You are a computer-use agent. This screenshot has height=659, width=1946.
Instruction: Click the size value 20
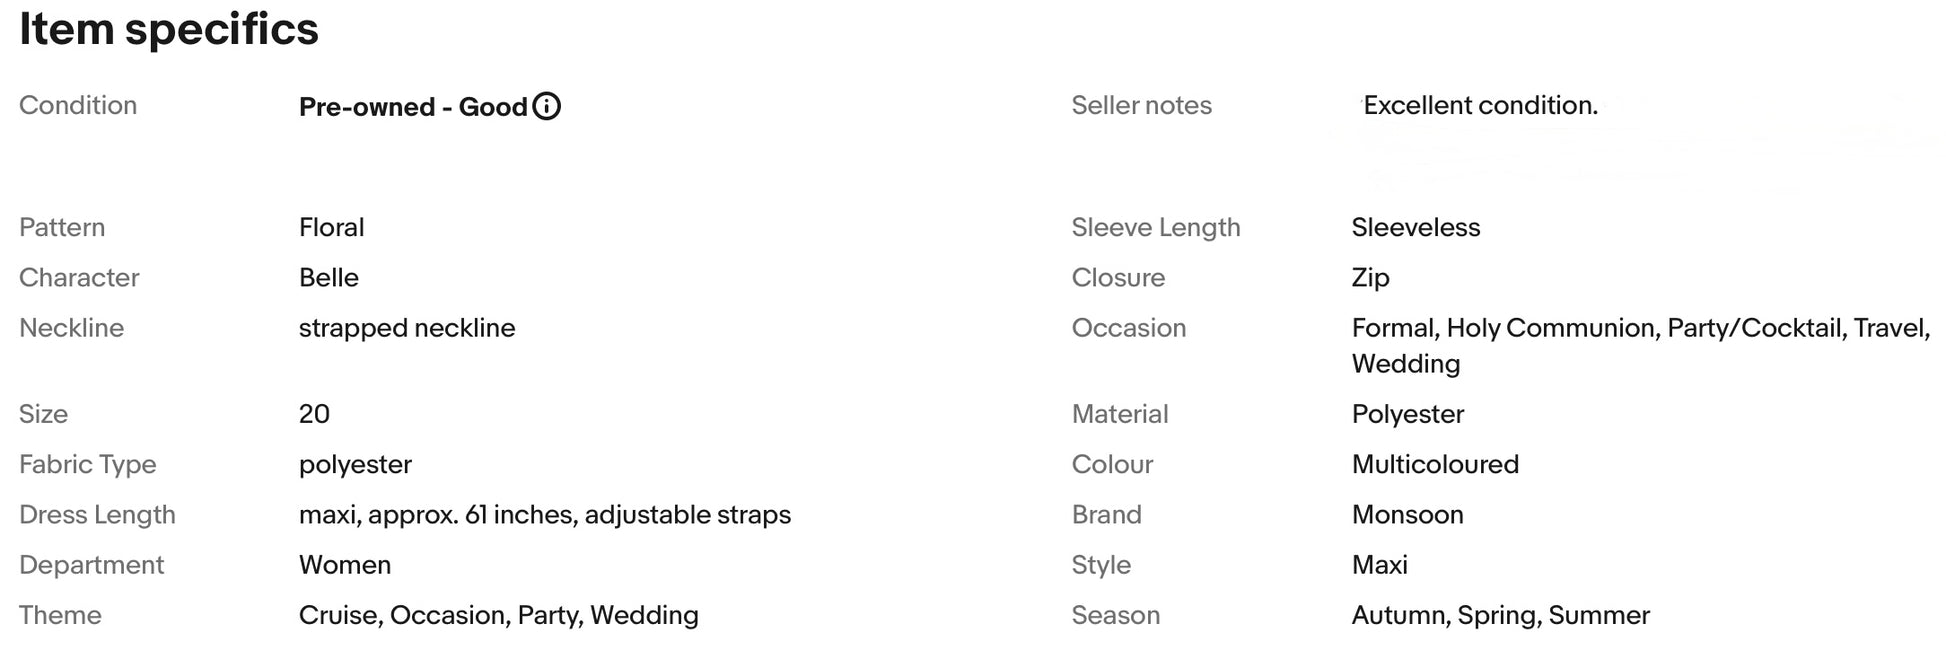tap(314, 414)
